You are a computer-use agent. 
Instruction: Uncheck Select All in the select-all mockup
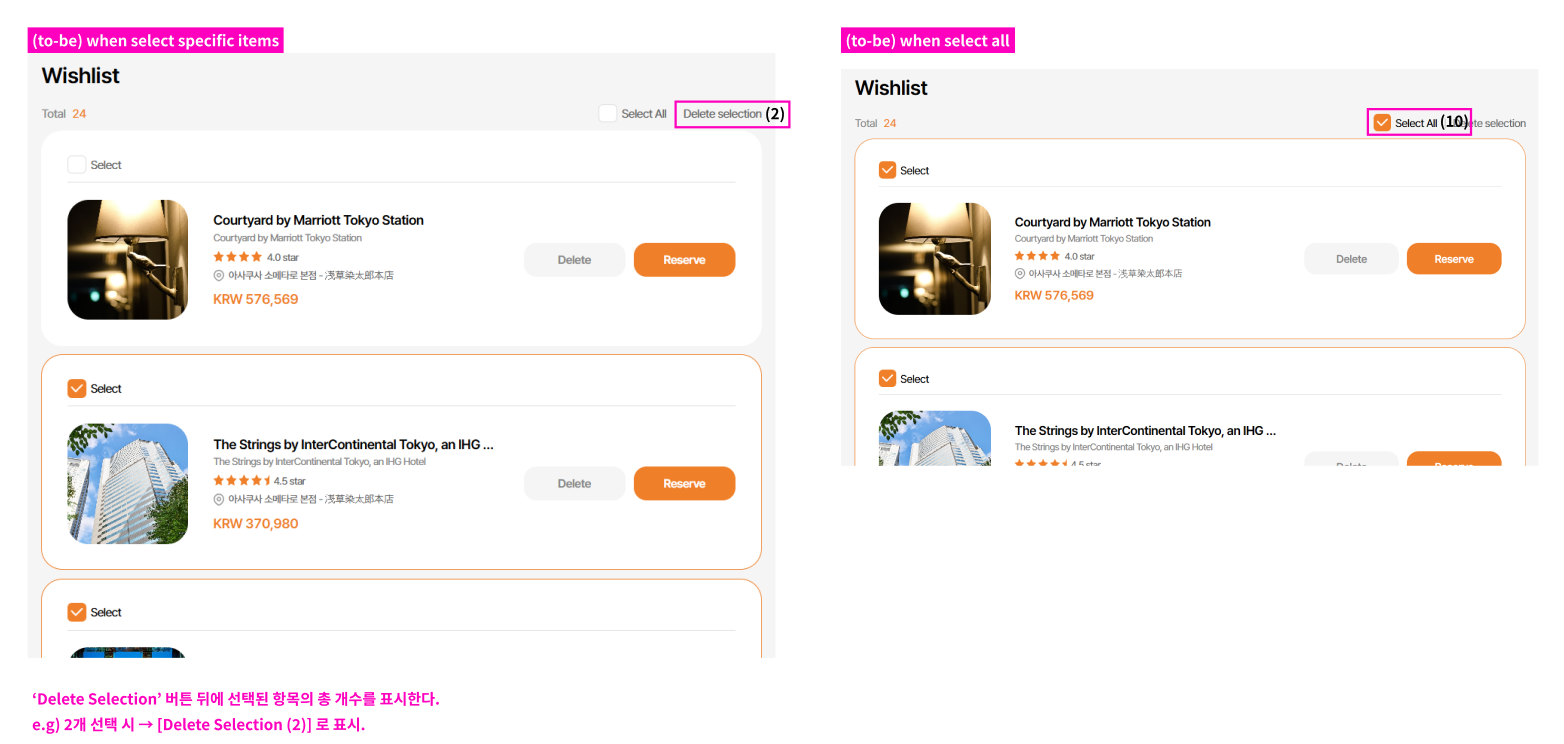(1382, 123)
